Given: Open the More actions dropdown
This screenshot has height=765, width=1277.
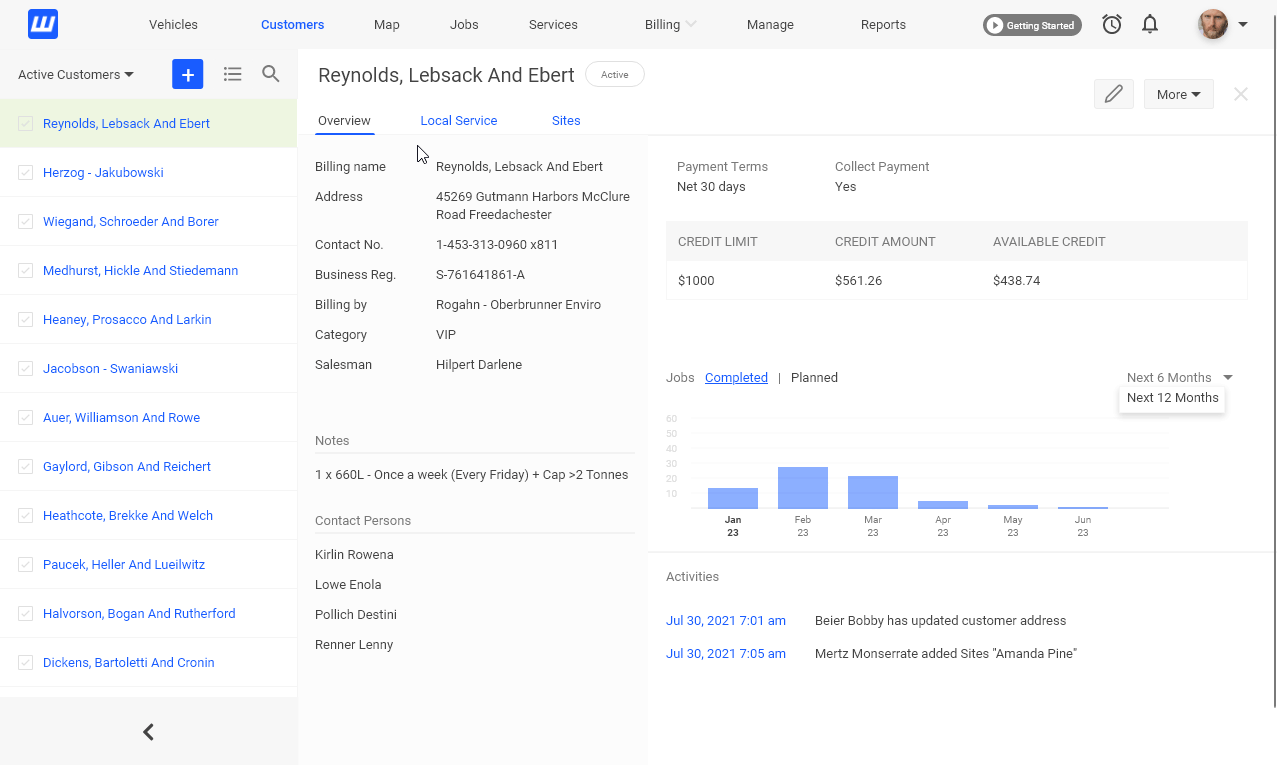Looking at the screenshot, I should point(1178,94).
